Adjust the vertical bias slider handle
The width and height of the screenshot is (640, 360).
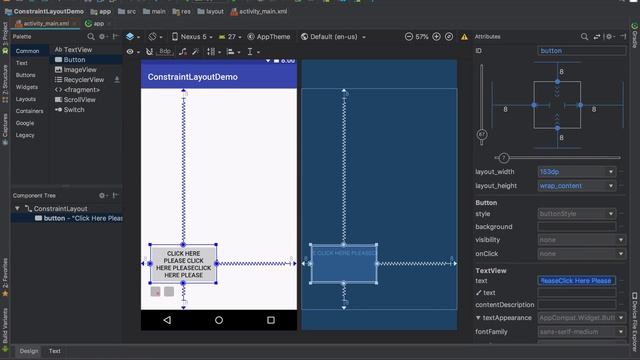(482, 135)
